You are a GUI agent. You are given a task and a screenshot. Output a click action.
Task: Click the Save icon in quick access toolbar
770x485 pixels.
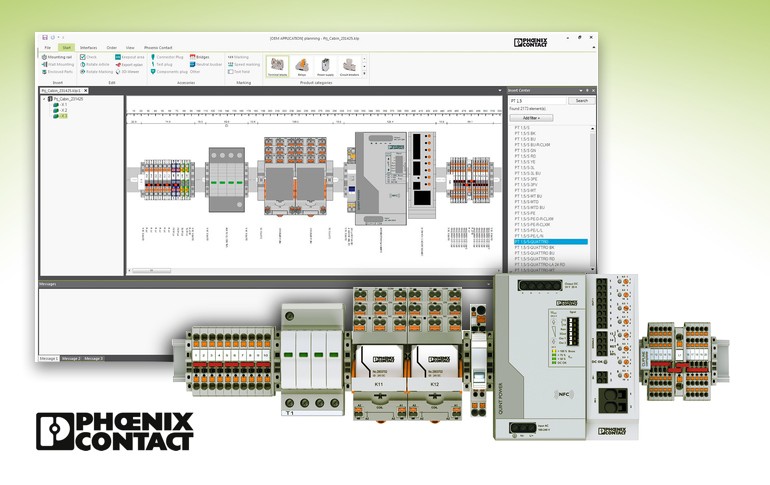(45, 37)
